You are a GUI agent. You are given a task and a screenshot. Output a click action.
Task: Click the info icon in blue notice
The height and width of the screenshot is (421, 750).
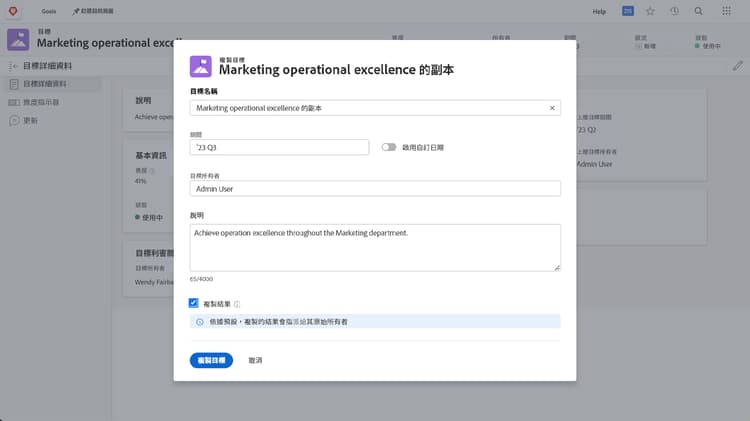tap(200, 322)
